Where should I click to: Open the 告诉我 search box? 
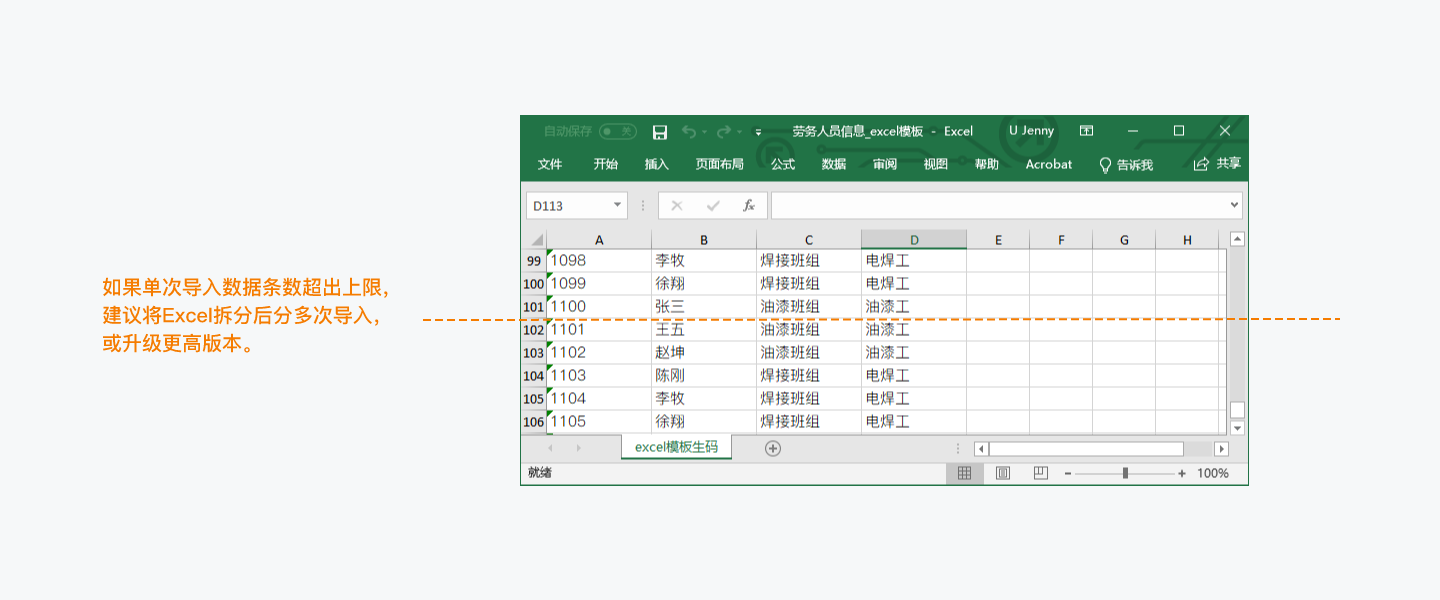coord(1126,165)
